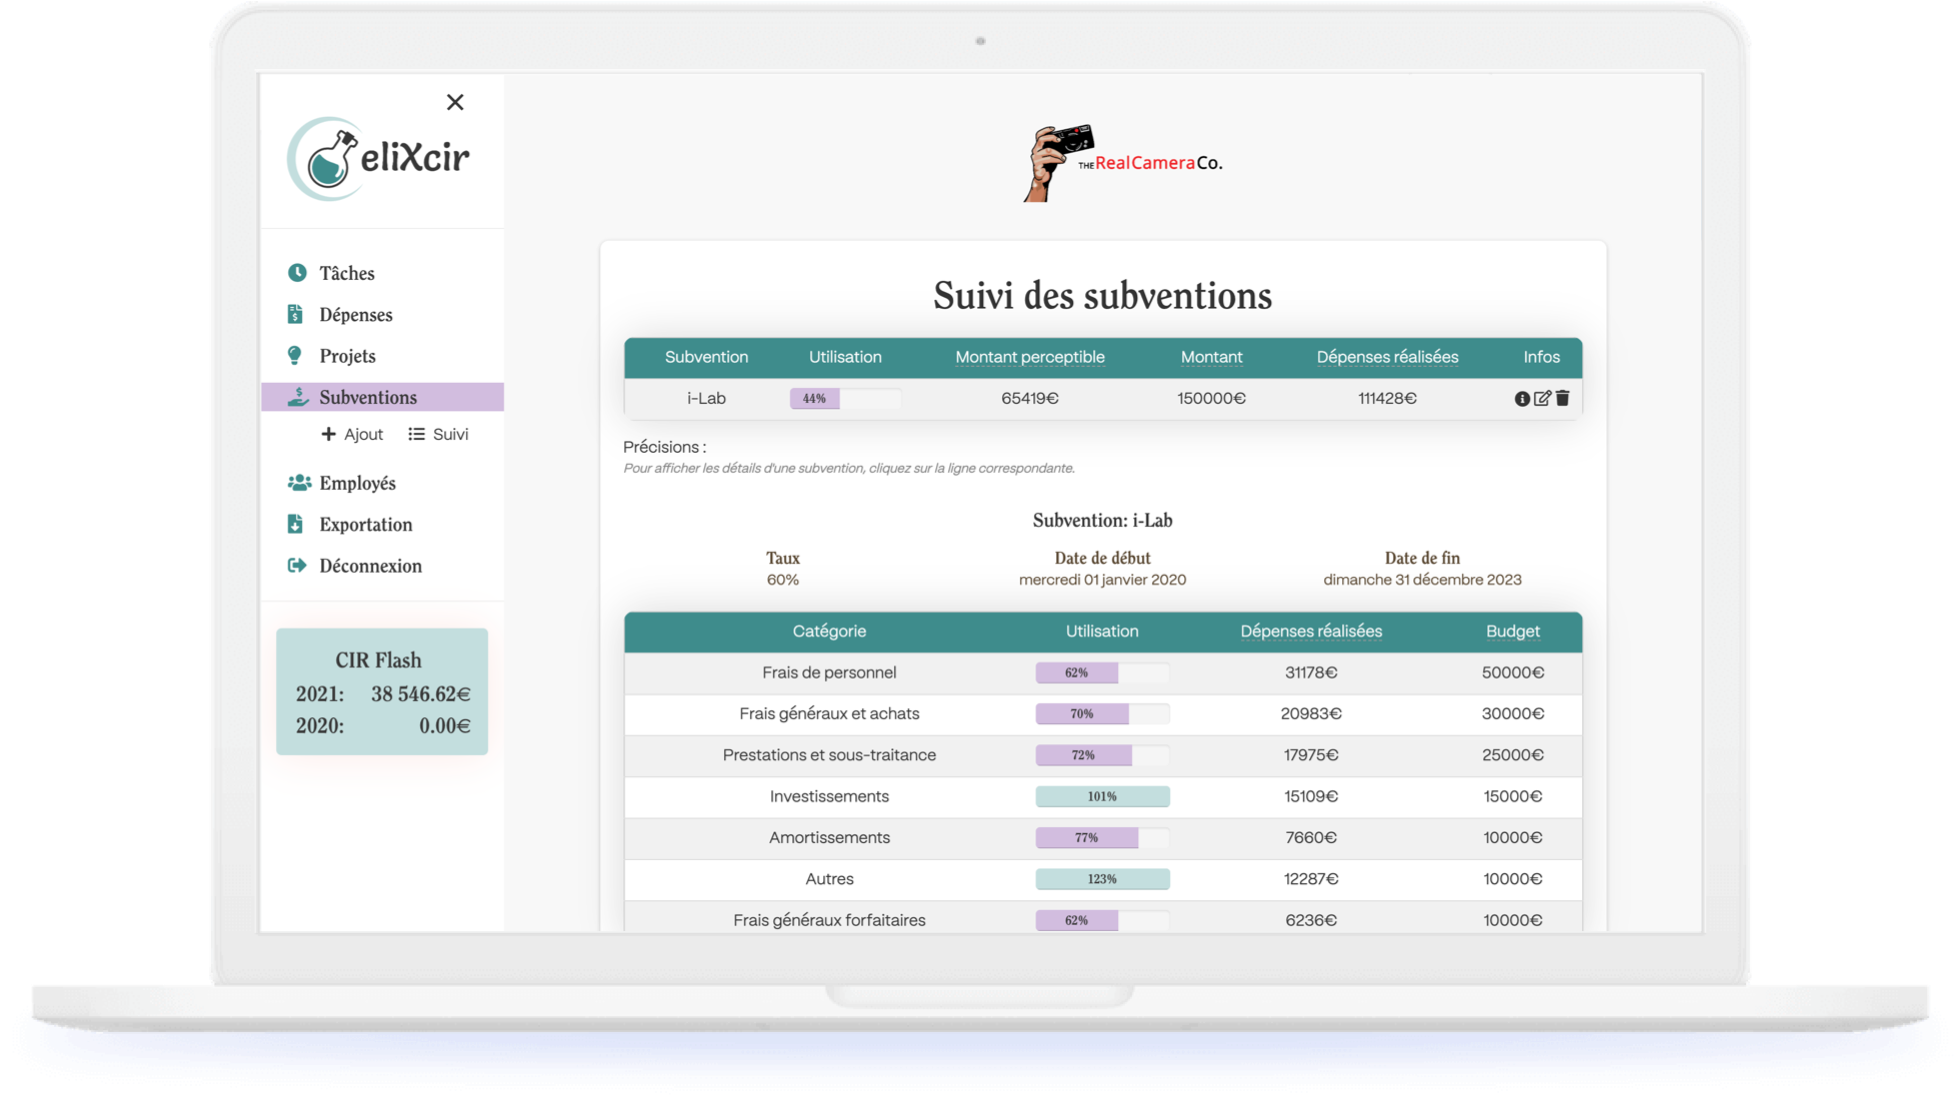Open the Ajout submenu link
This screenshot has height=1097, width=1960.
point(352,434)
